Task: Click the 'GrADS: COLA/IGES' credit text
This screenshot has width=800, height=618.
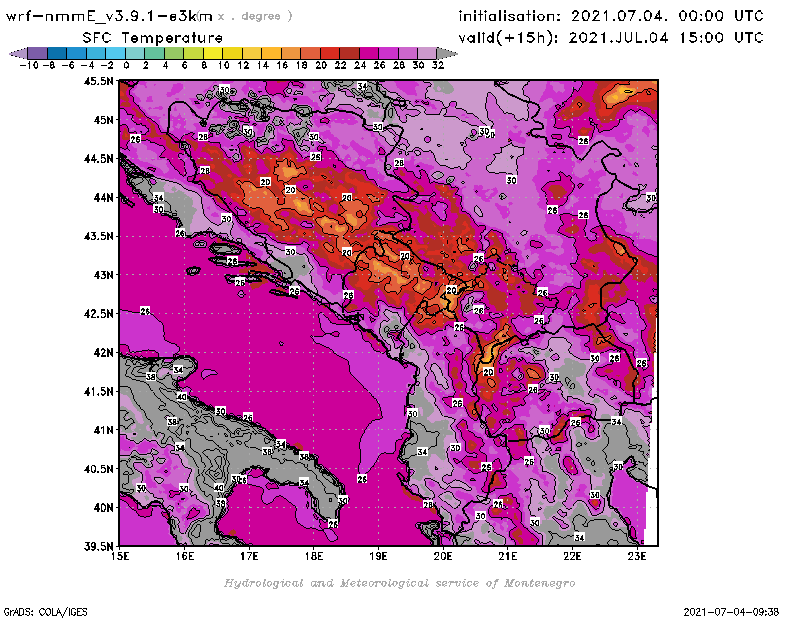Action: point(45,612)
